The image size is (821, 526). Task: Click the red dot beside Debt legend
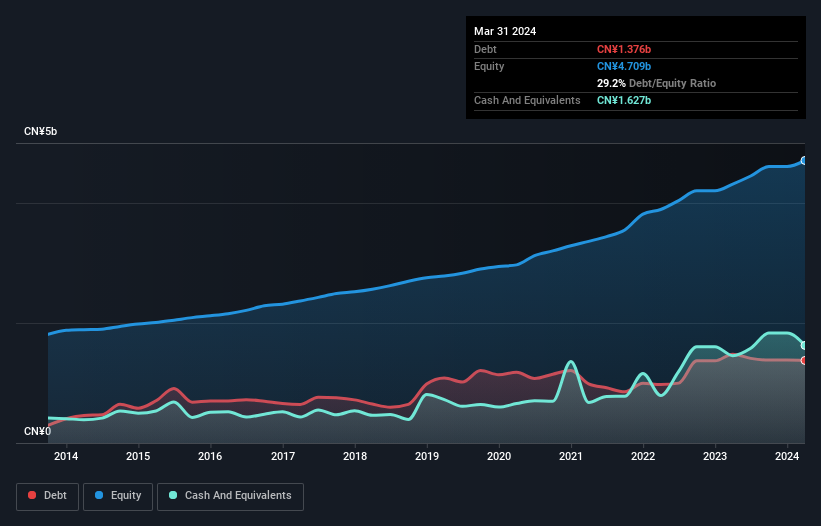click(33, 496)
